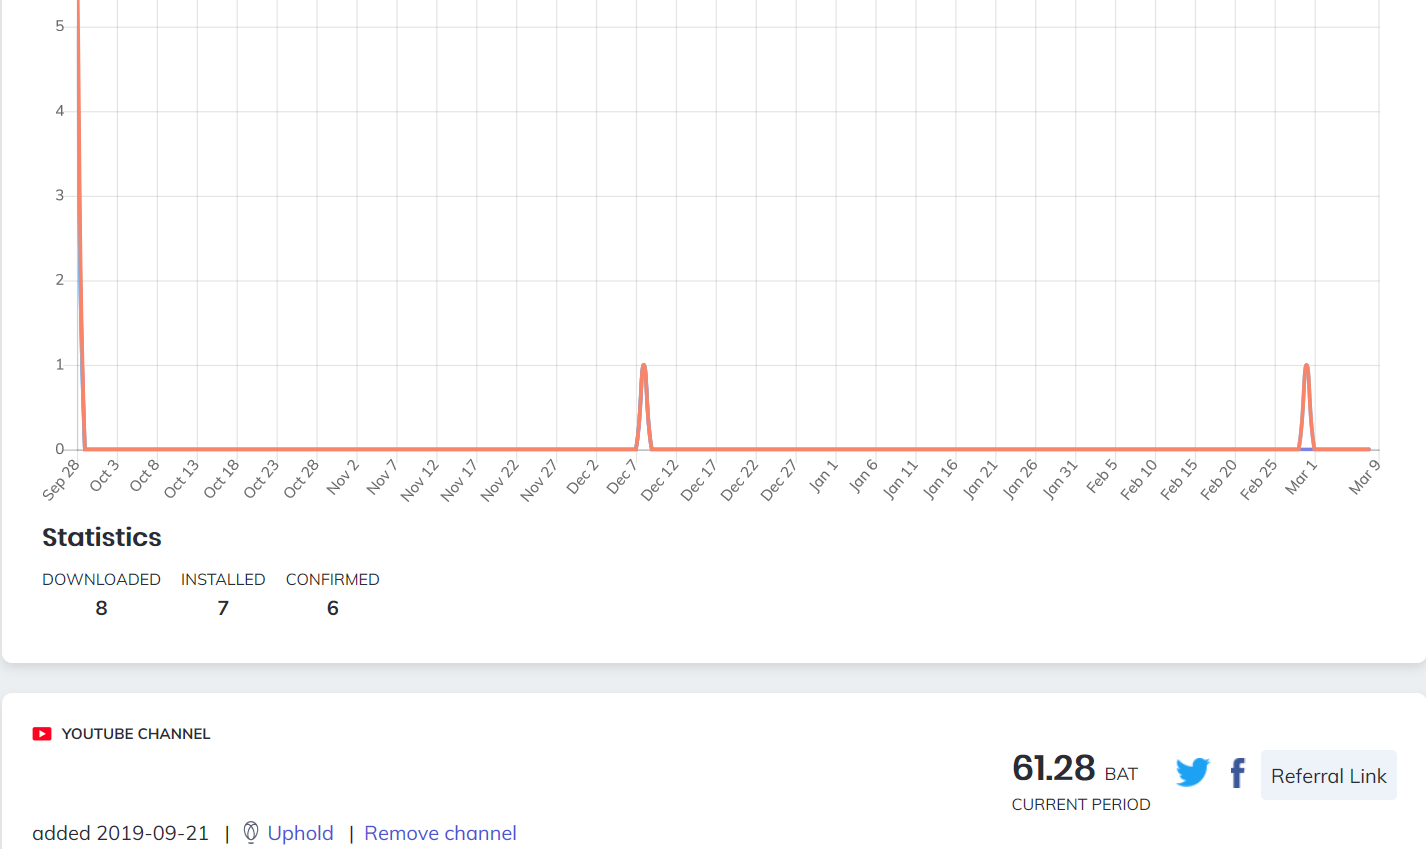Click the Dec 7 peak on chart
The width and height of the screenshot is (1426, 849).
643,366
